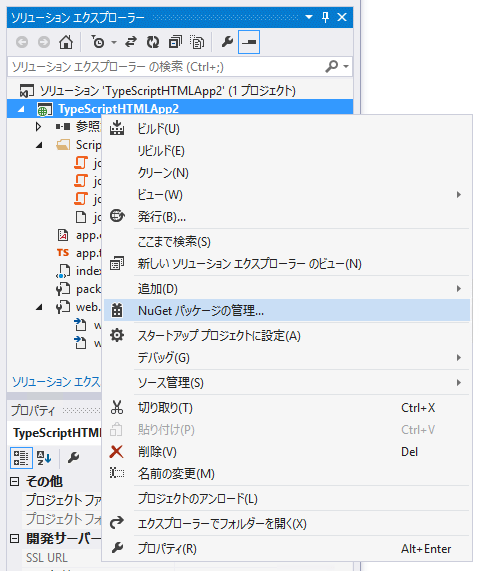Click the Solution Explorer search field

click(166, 67)
